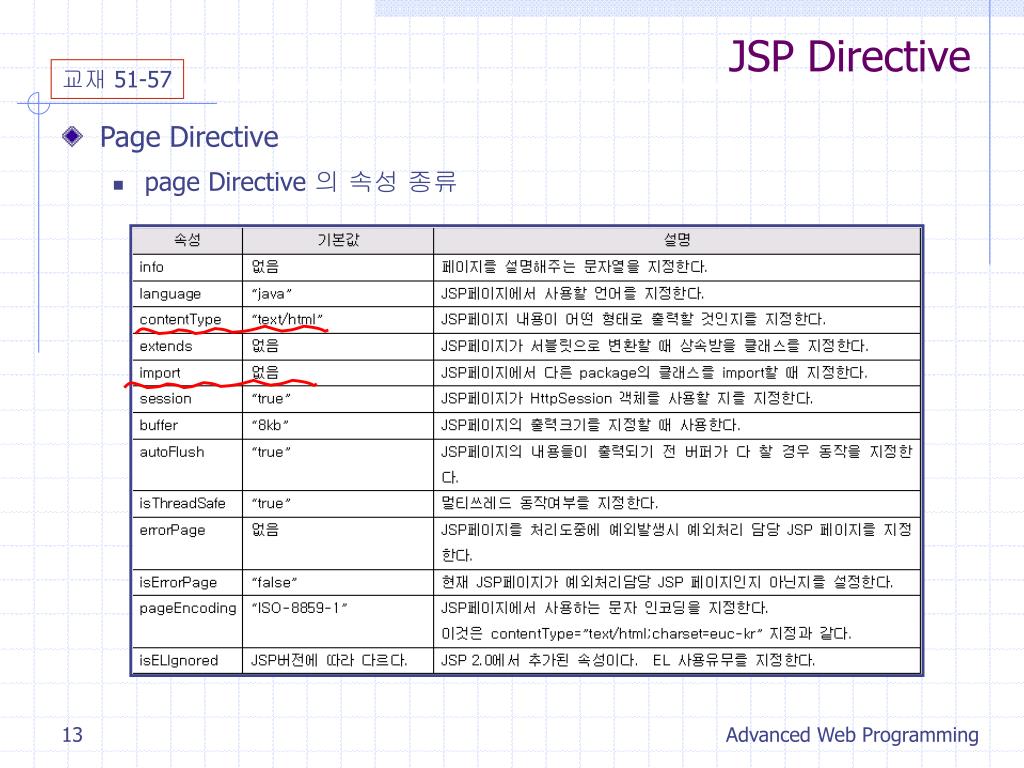This screenshot has height=768, width=1024.
Task: Select the isELIgnored attribute cell
Action: (187, 660)
